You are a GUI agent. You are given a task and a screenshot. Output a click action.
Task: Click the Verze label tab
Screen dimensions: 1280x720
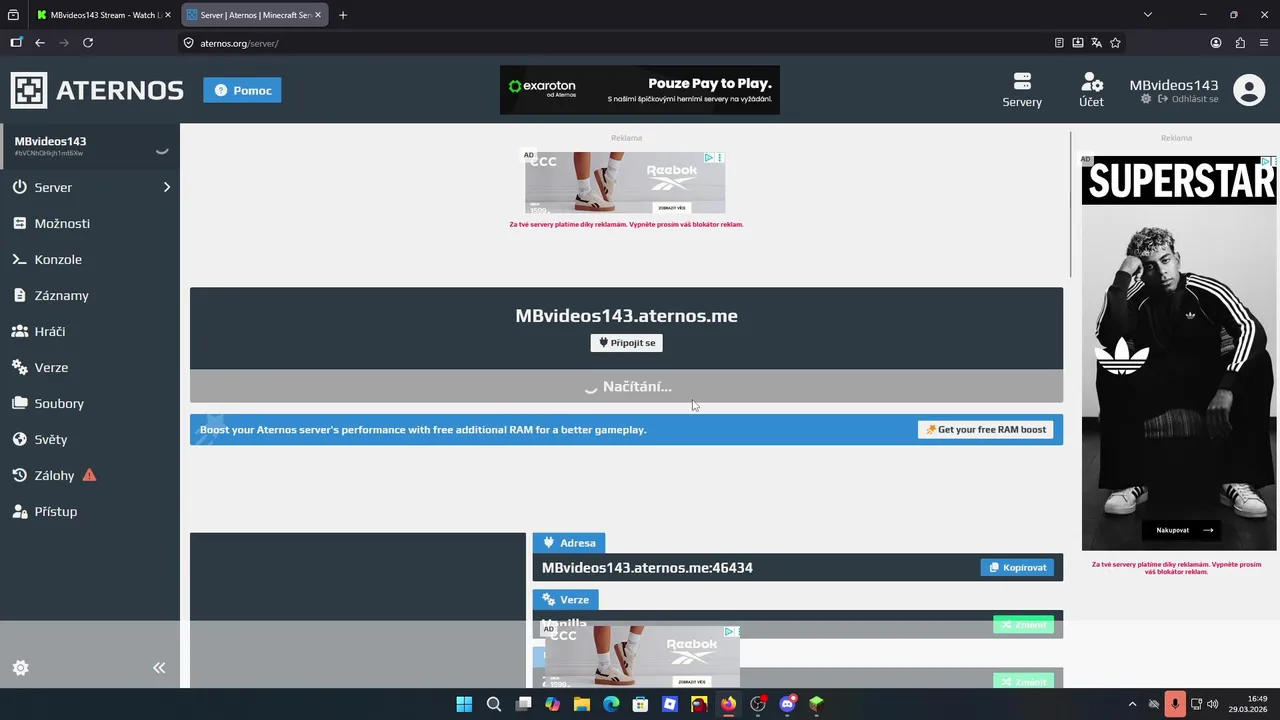tap(565, 600)
